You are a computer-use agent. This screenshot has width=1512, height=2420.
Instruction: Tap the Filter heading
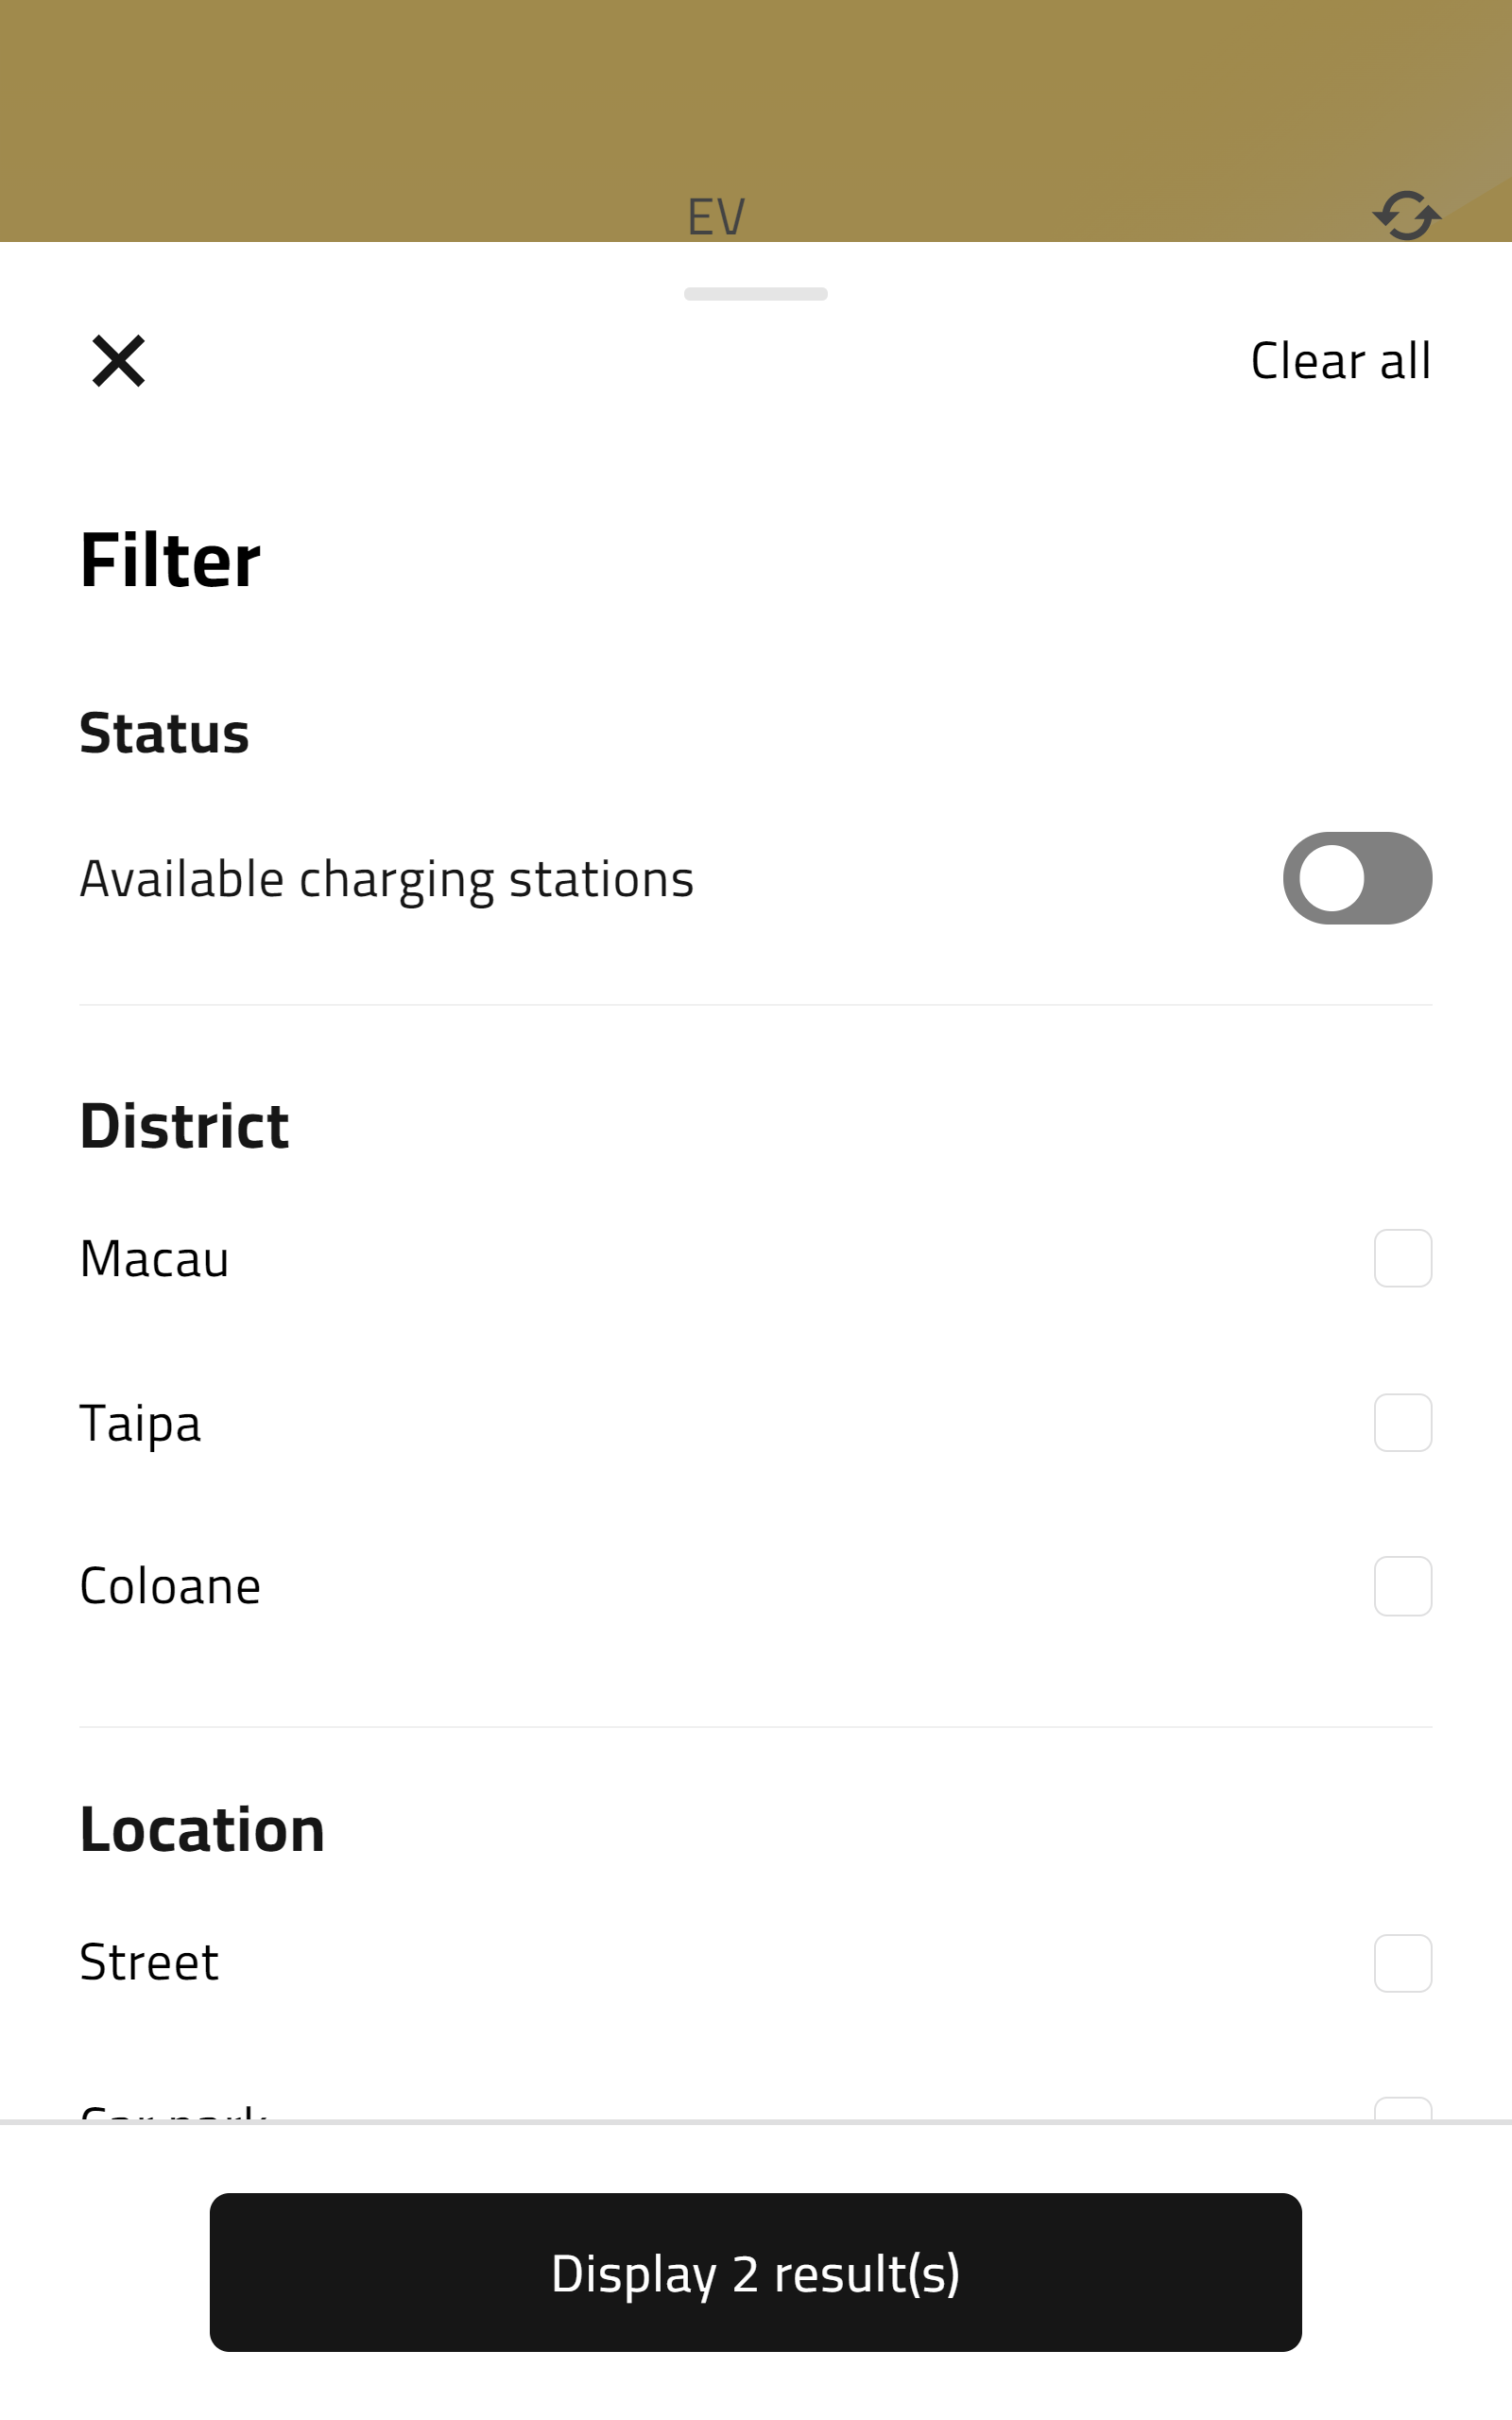(x=170, y=560)
